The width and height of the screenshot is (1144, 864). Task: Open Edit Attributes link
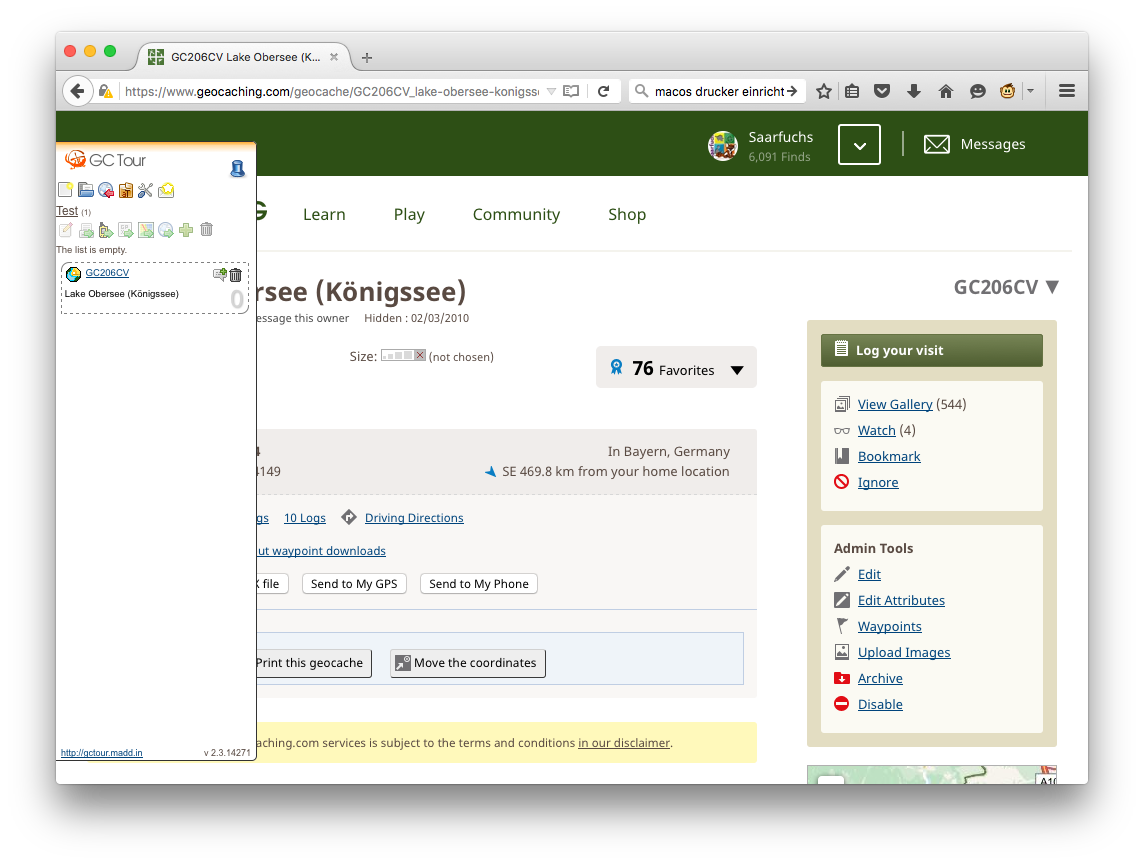(x=901, y=601)
